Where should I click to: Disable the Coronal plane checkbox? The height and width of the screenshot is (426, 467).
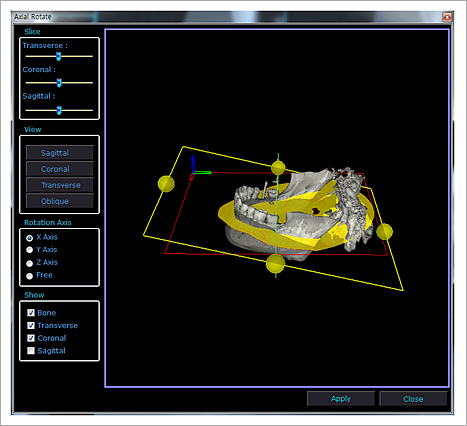tap(31, 338)
